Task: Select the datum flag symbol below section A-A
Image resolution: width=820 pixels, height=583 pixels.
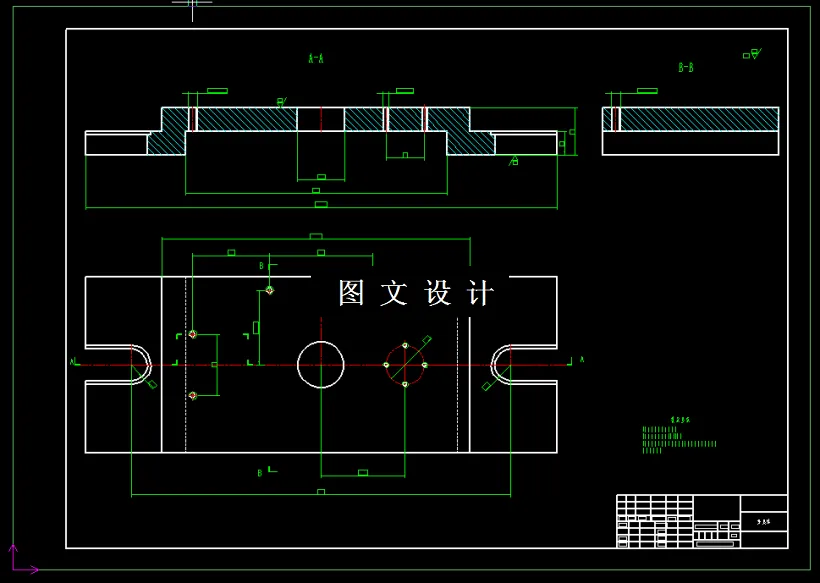Action: click(x=516, y=160)
